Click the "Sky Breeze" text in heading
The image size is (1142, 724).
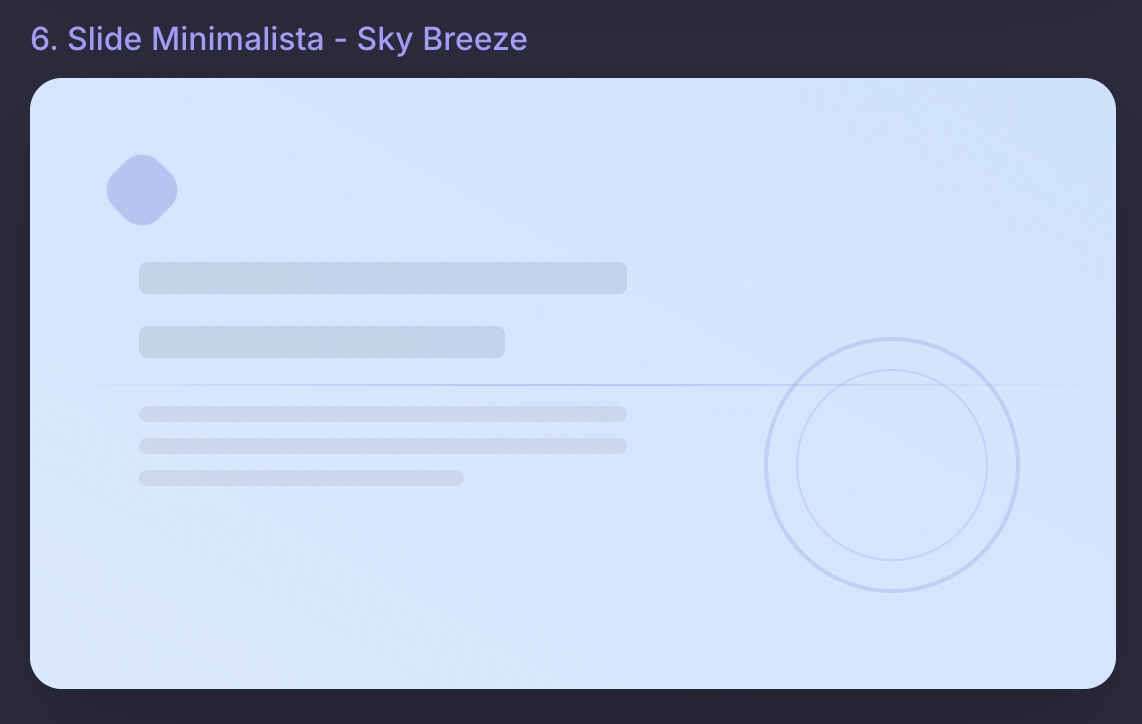[x=442, y=40]
